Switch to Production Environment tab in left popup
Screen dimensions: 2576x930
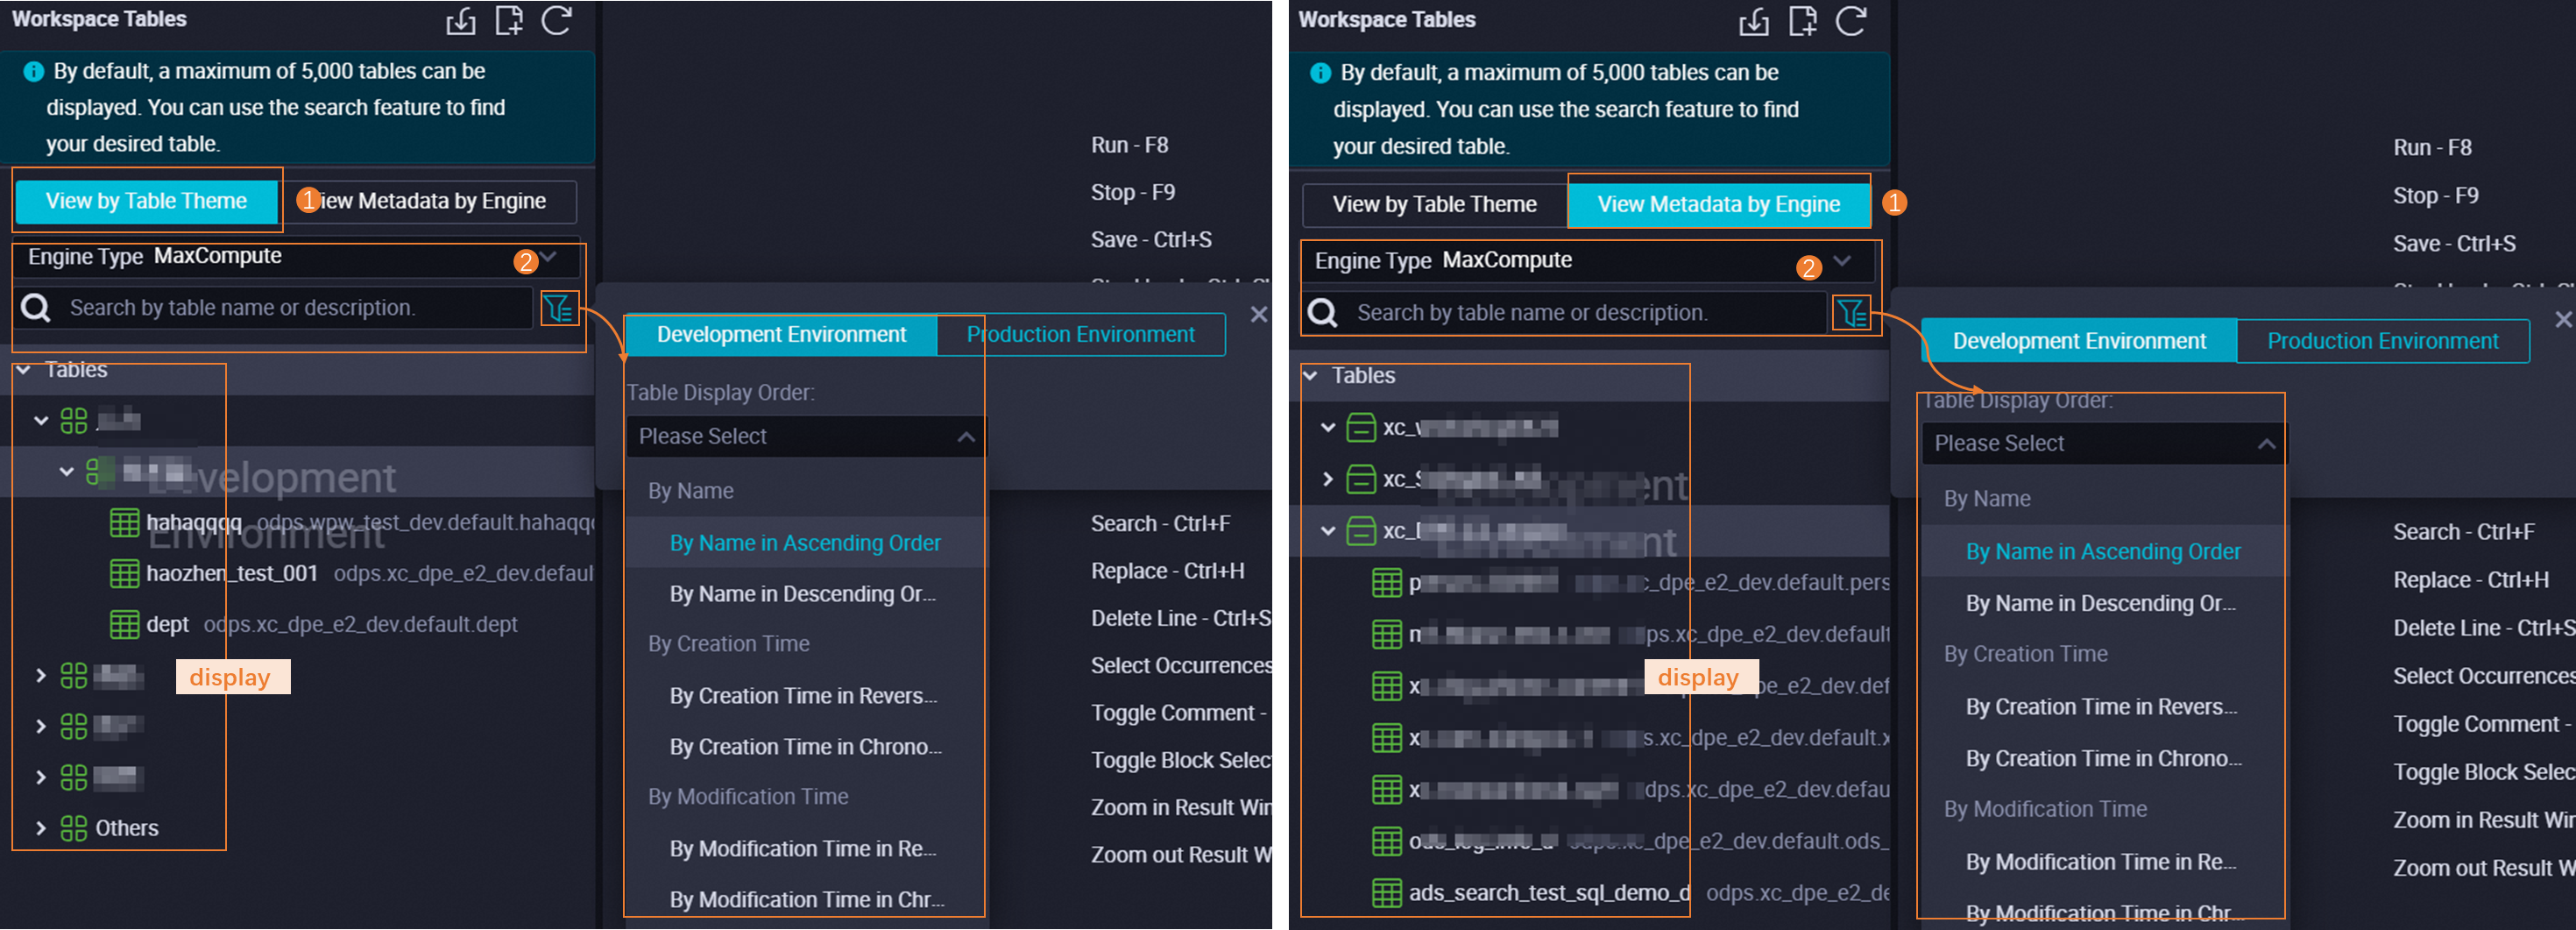tap(1080, 334)
